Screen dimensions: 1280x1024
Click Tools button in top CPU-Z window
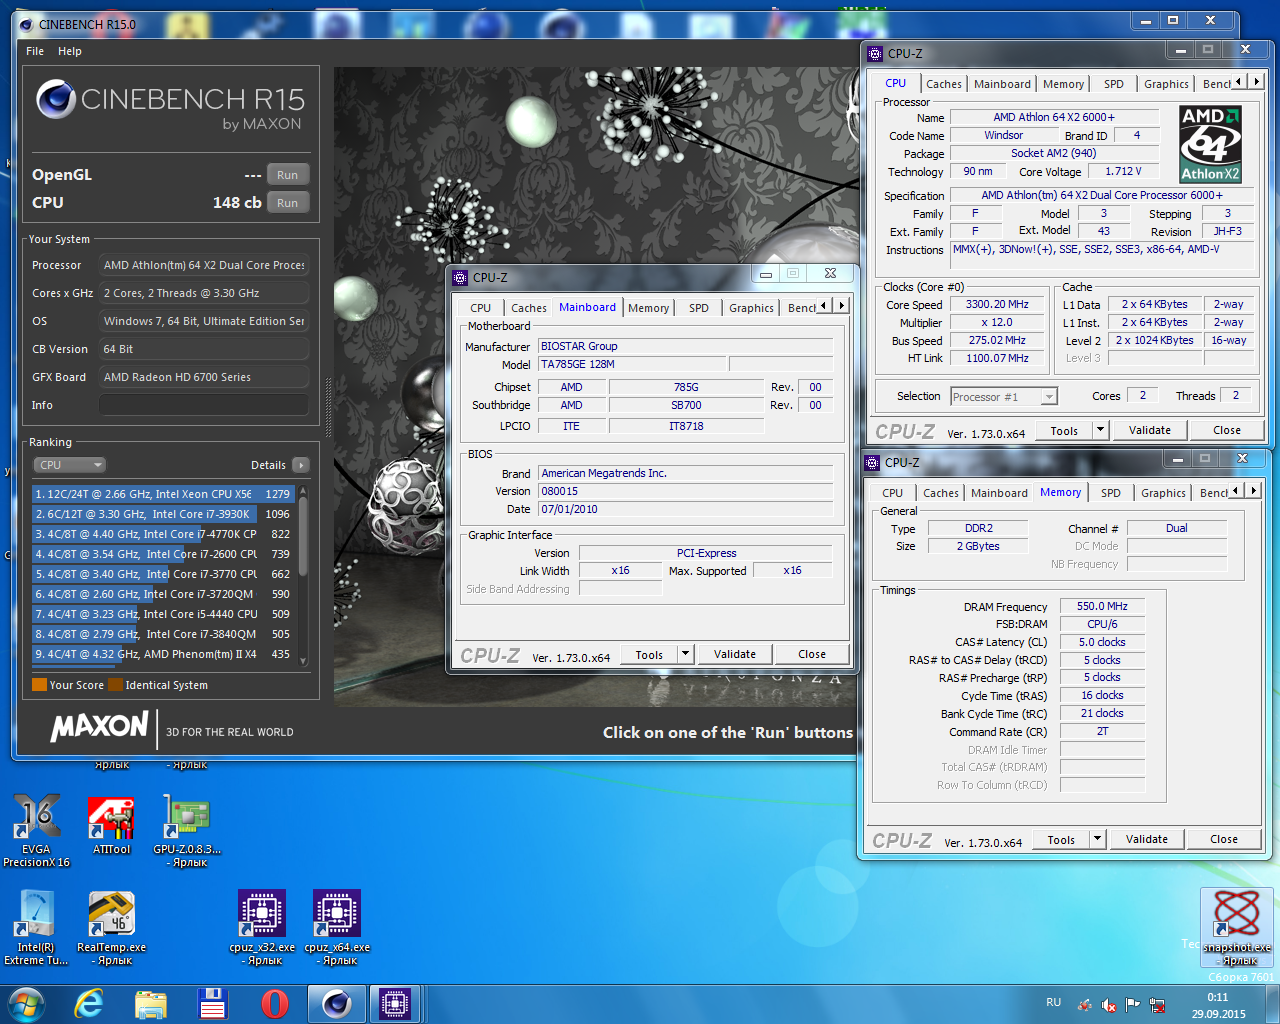[x=1064, y=430]
